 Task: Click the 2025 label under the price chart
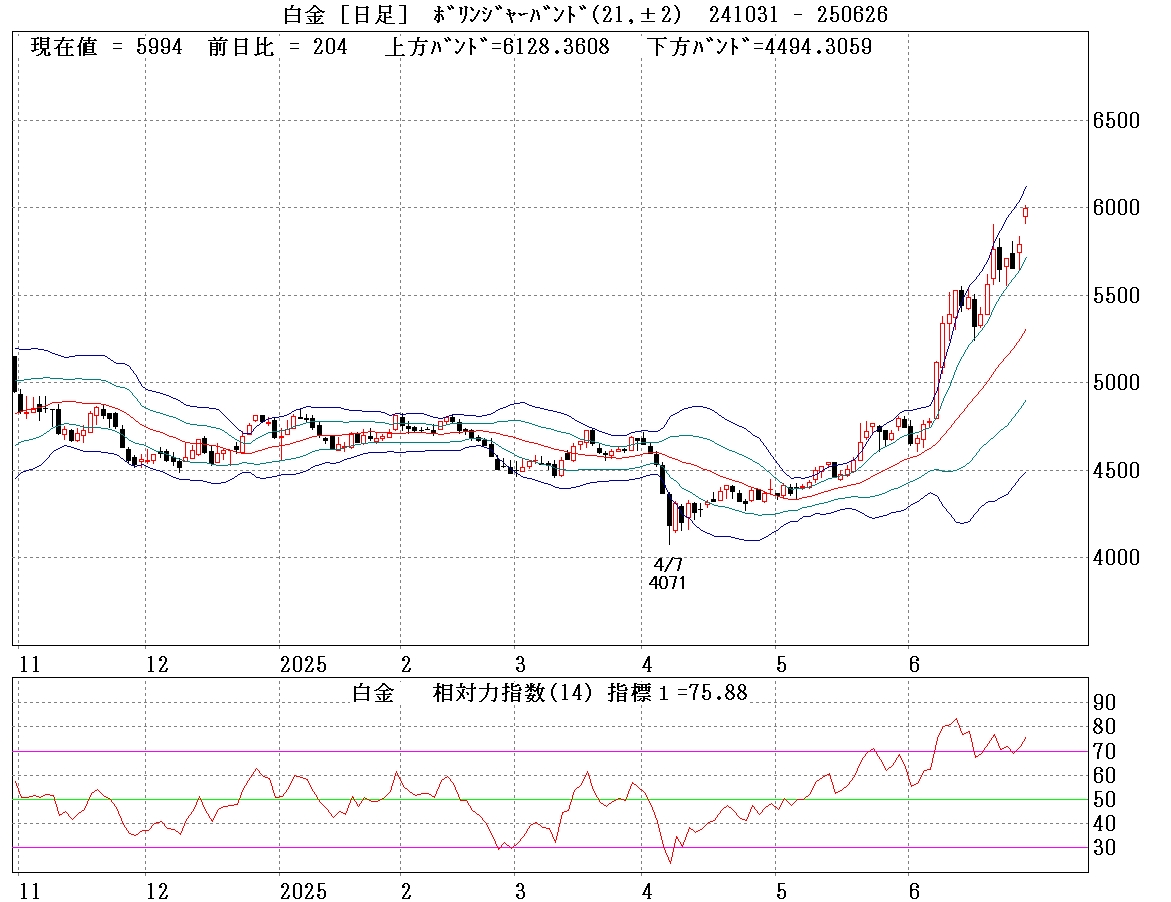[304, 664]
